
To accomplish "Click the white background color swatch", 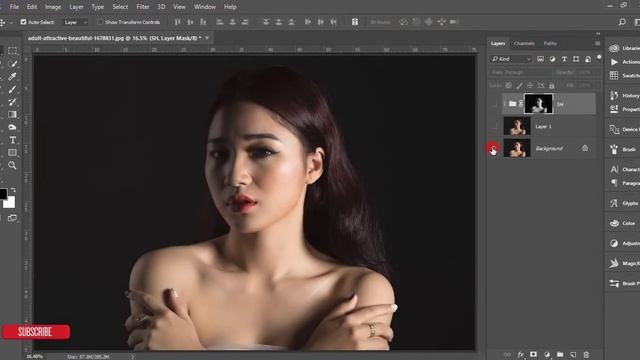I will pos(10,203).
